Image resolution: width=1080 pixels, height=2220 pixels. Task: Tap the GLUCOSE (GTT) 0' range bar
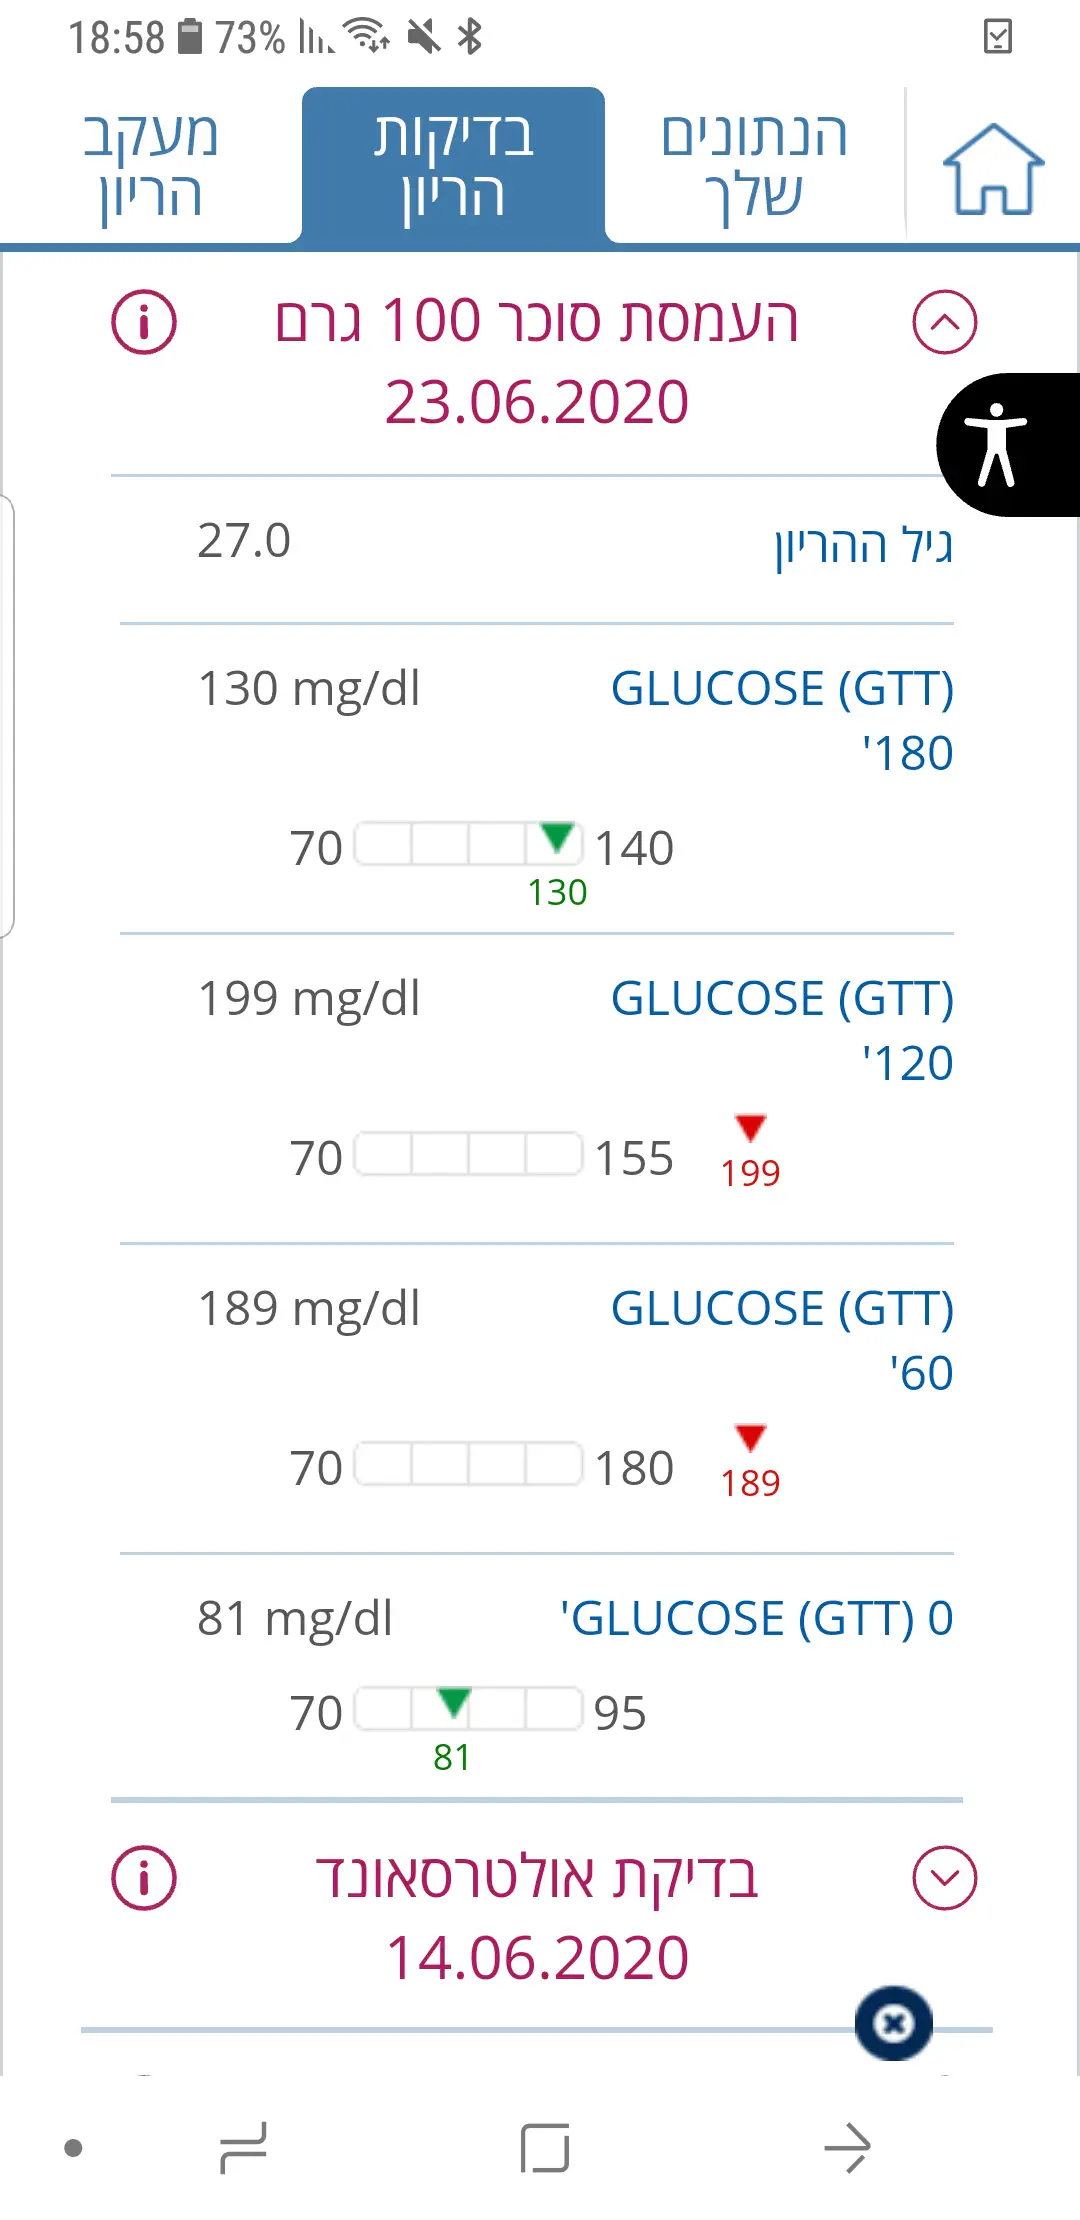pyautogui.click(x=468, y=1708)
